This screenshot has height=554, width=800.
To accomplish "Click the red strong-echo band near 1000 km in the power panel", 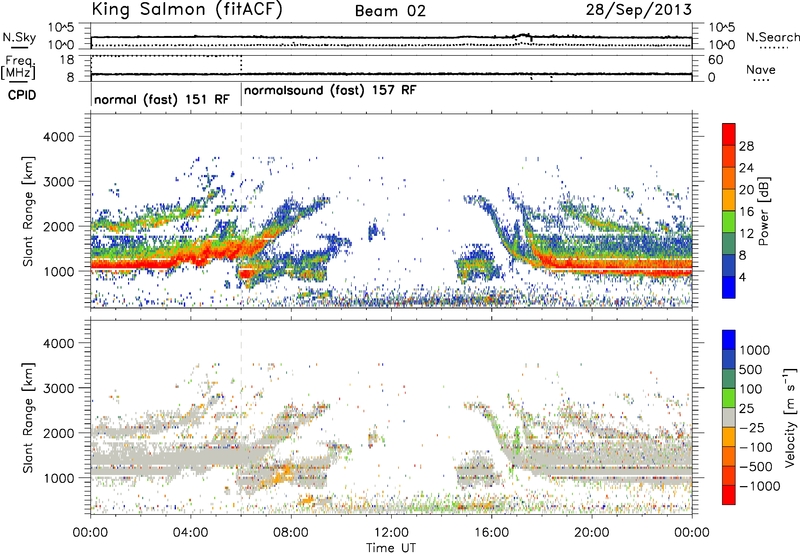I will (128, 264).
